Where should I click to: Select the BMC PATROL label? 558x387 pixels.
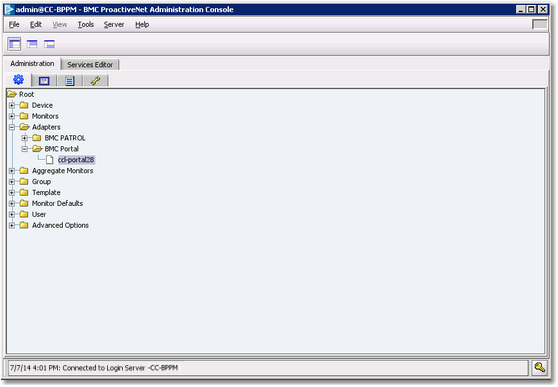(x=65, y=138)
